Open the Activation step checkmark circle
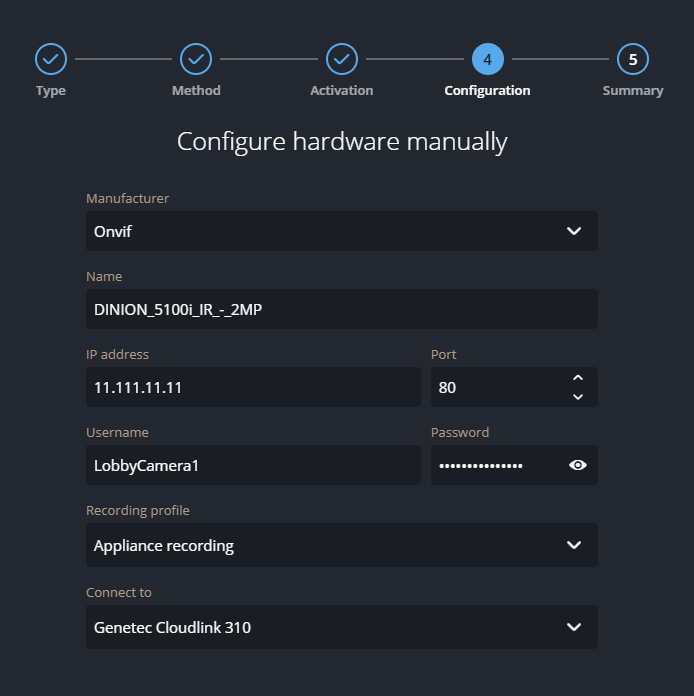 coord(341,59)
